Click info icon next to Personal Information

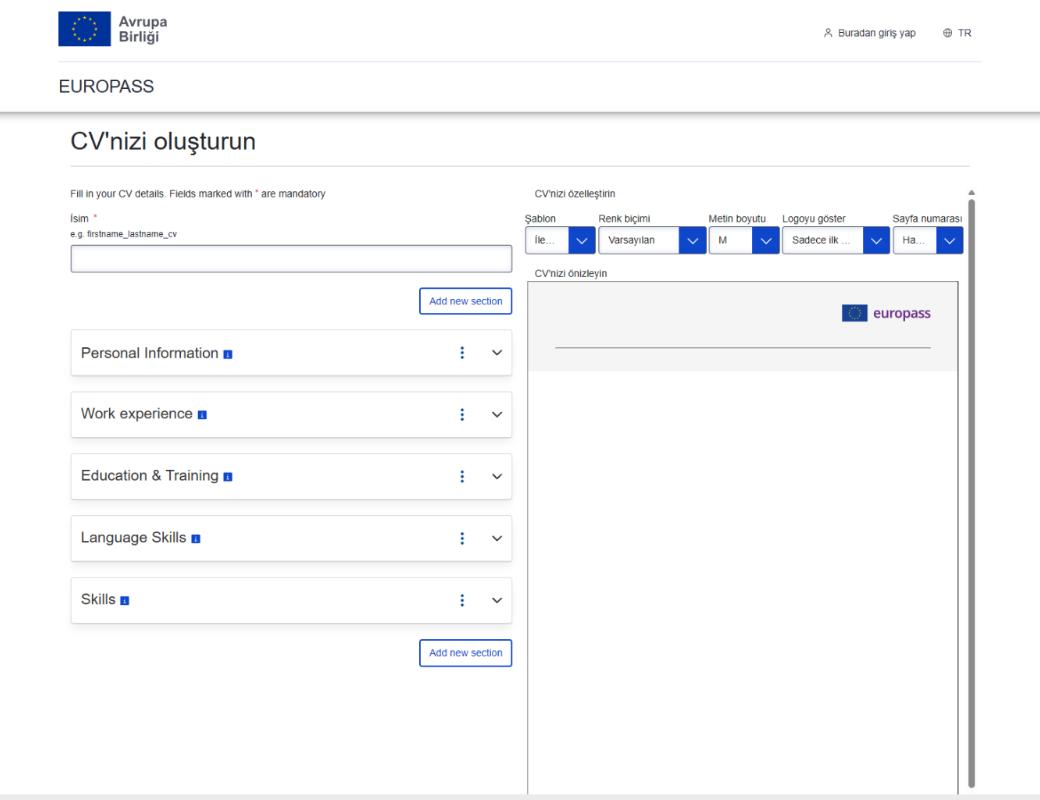click(x=228, y=354)
